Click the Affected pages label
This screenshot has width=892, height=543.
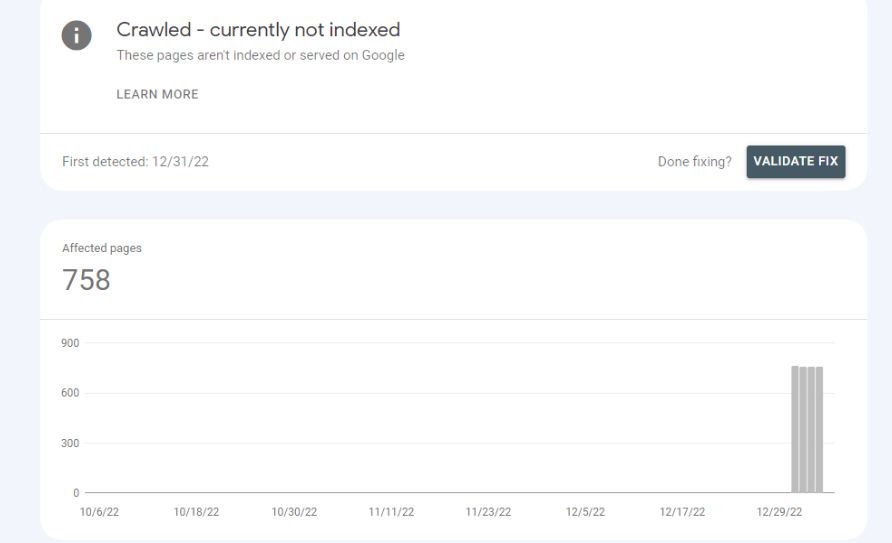coord(102,248)
